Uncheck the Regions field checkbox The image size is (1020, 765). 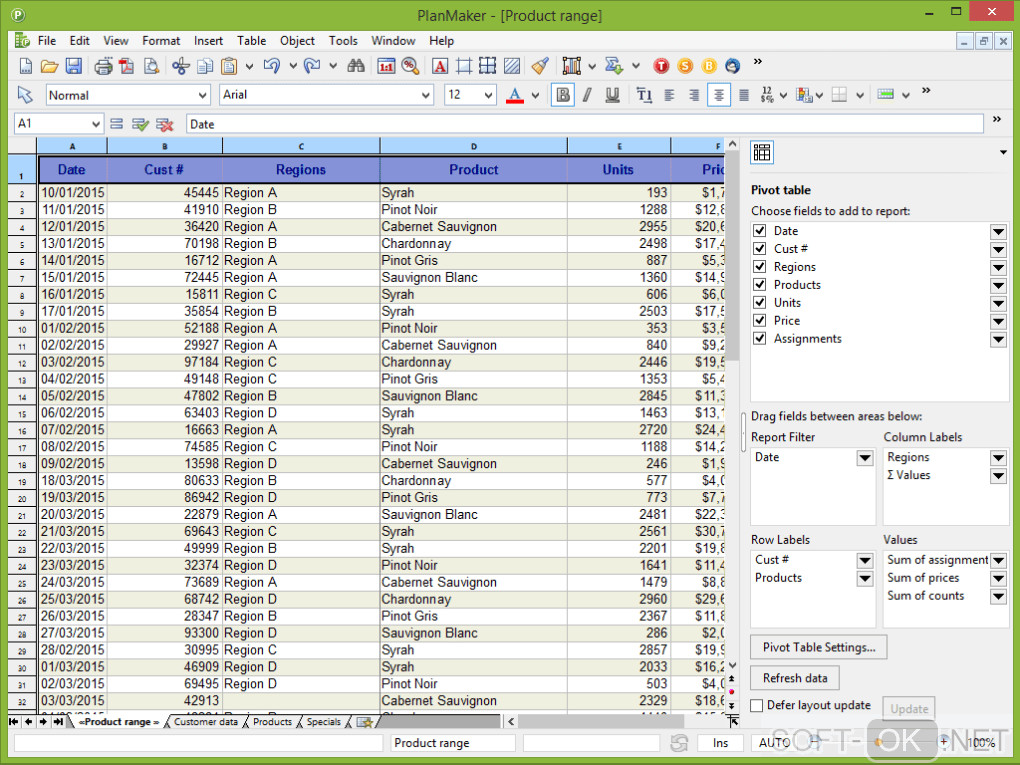760,267
